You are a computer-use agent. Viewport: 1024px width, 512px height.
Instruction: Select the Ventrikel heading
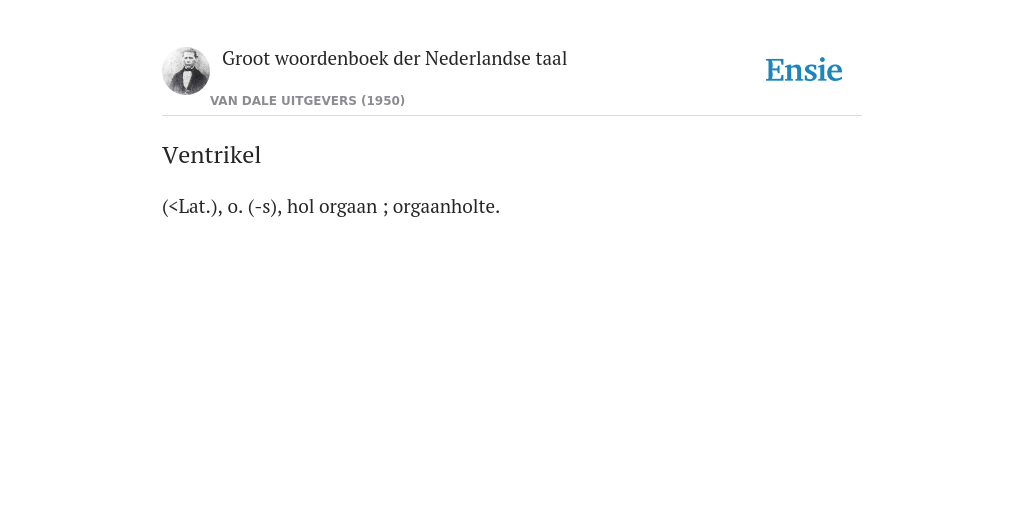tap(212, 155)
